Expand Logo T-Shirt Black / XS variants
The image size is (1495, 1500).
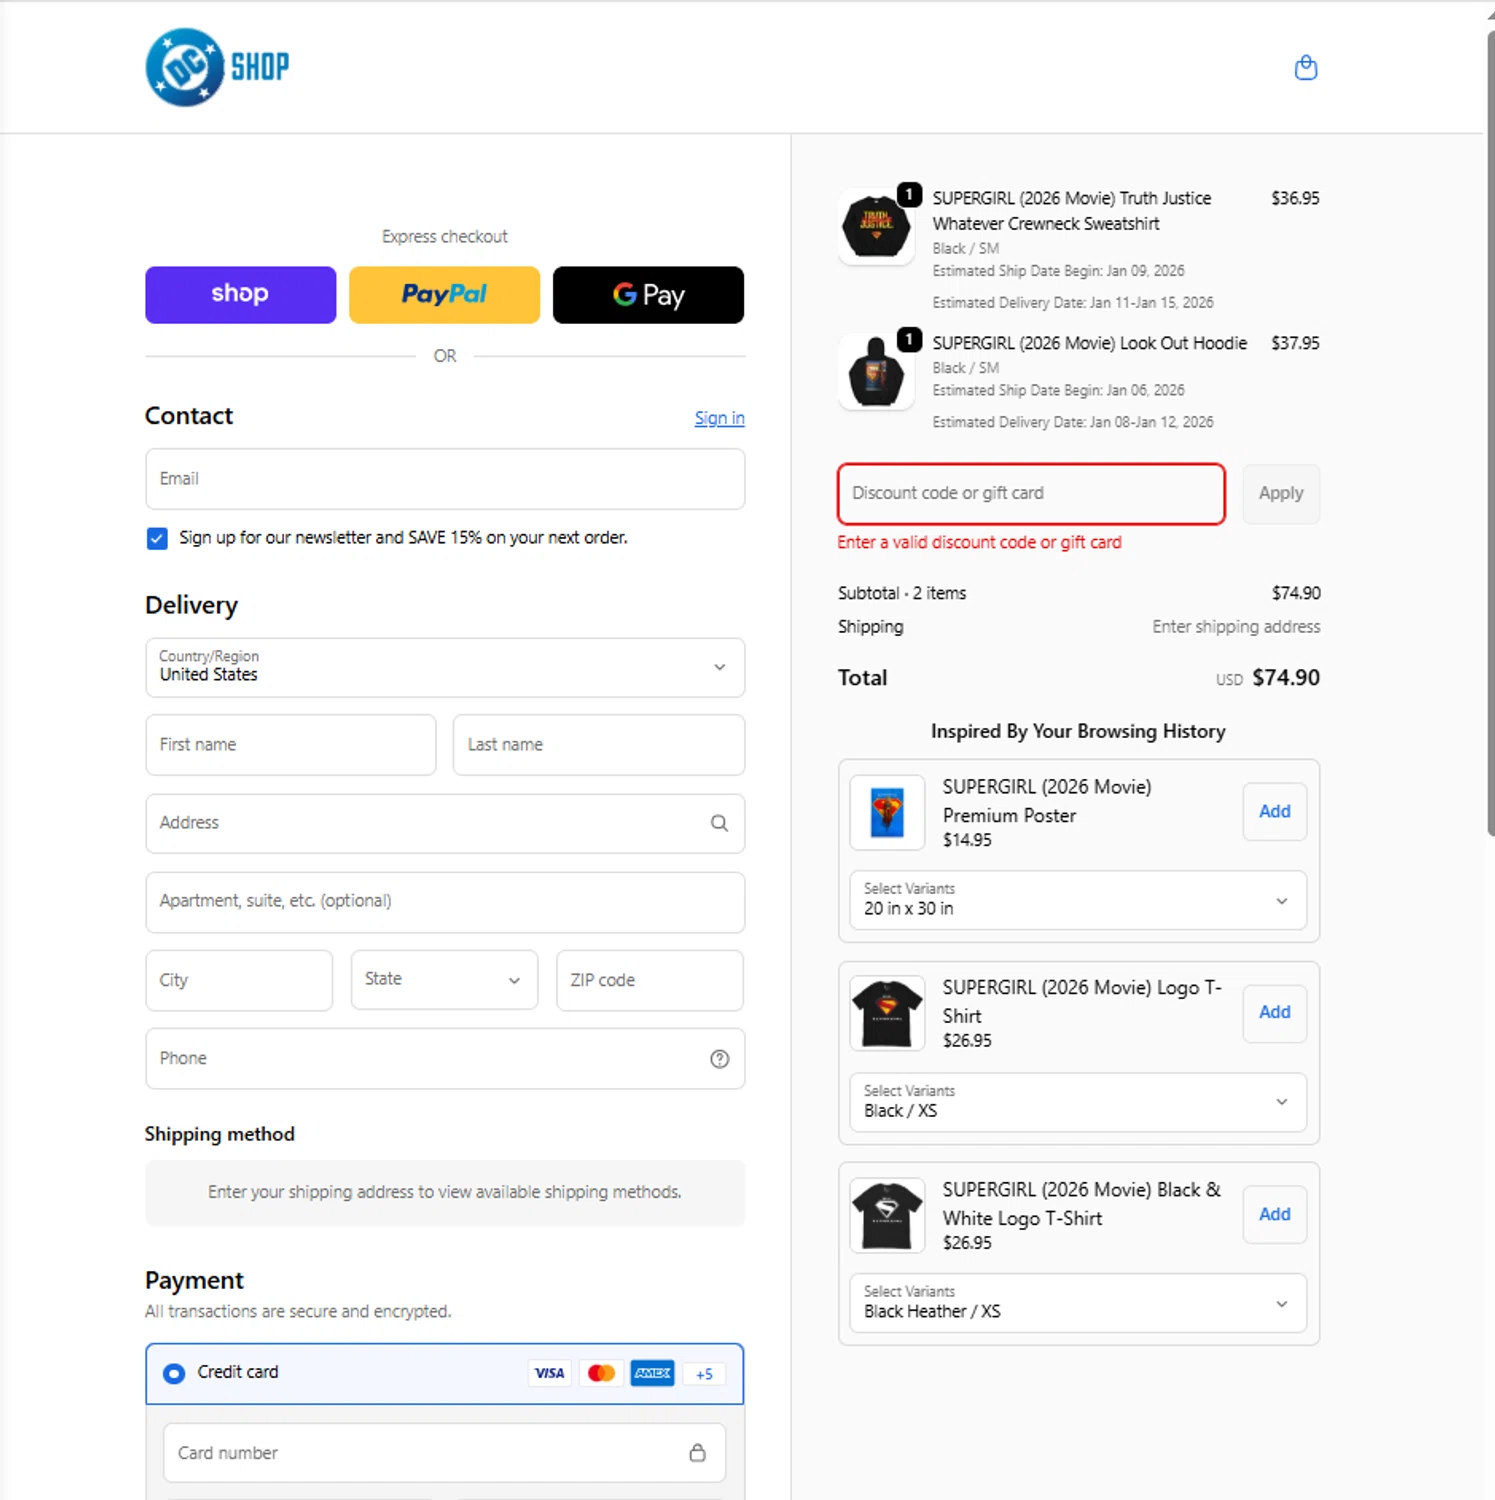1078,1102
